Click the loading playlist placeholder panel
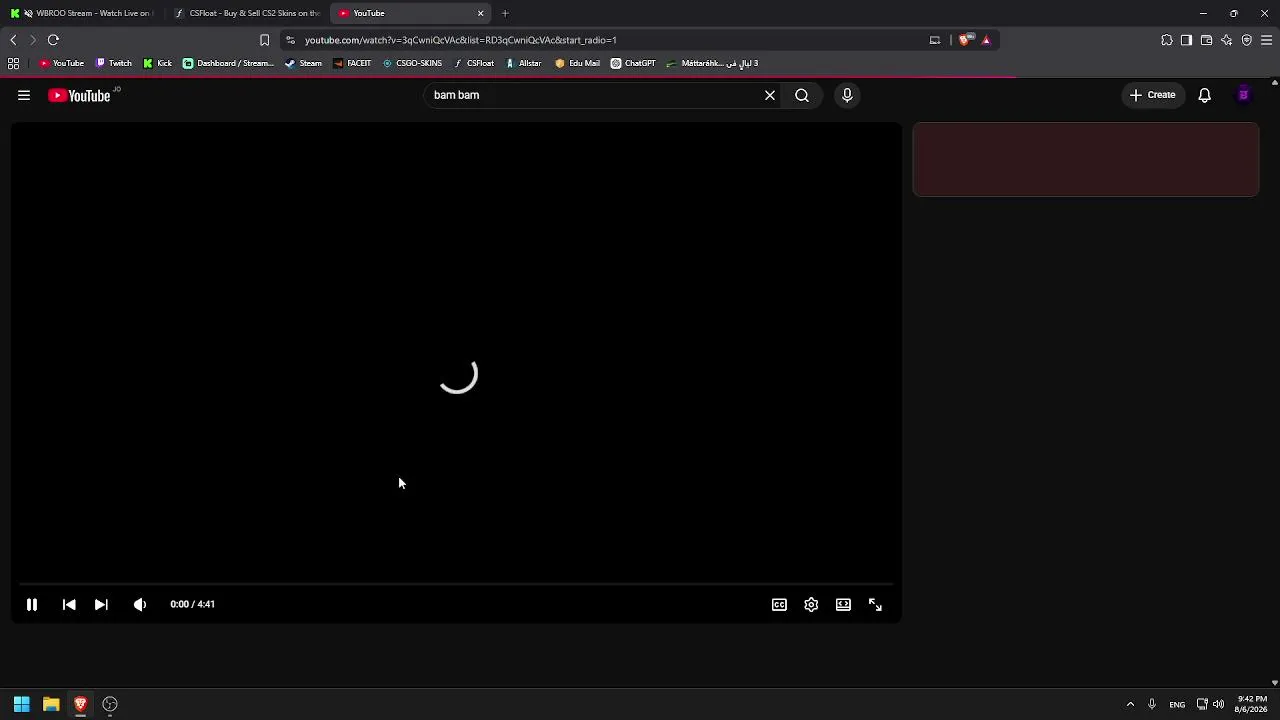1280x720 pixels. click(x=1085, y=160)
